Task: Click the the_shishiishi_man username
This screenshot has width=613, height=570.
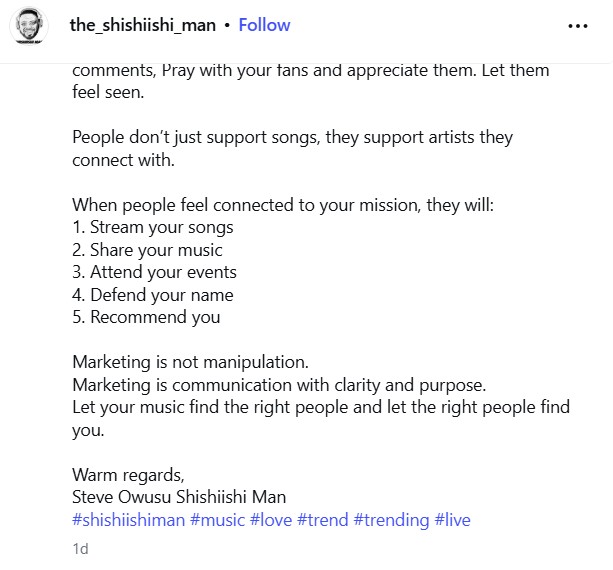Action: [x=142, y=25]
